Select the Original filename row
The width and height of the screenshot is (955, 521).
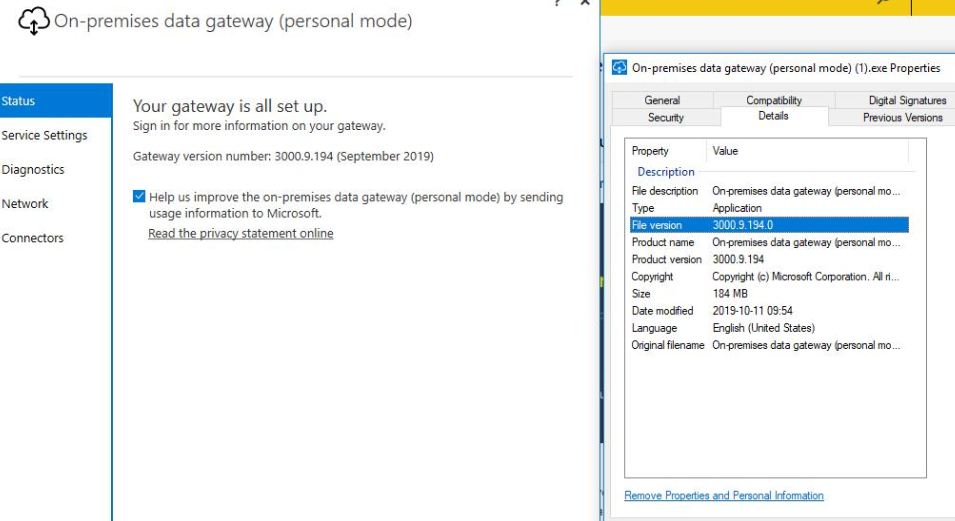pos(769,345)
